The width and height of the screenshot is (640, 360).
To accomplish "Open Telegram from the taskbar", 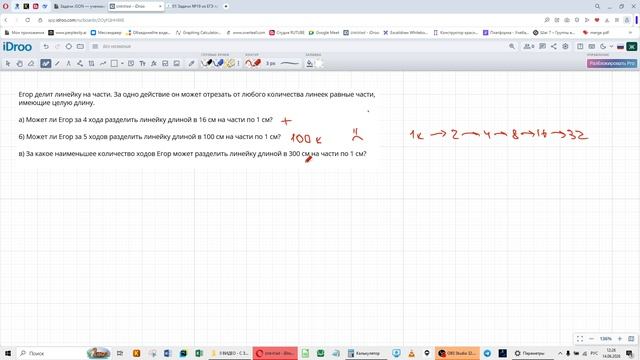I will point(487,353).
